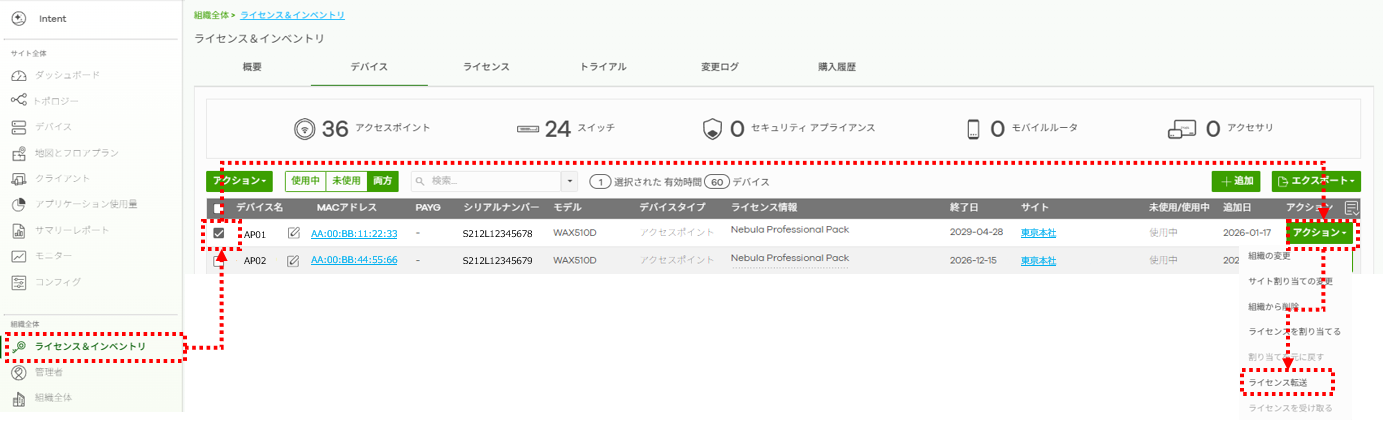Open ダッシュボード from the sidebar

coord(67,75)
